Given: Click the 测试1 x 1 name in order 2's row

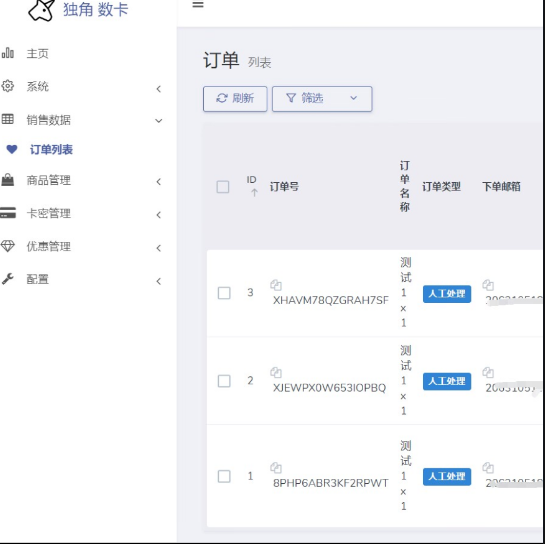Looking at the screenshot, I should click(x=405, y=380).
